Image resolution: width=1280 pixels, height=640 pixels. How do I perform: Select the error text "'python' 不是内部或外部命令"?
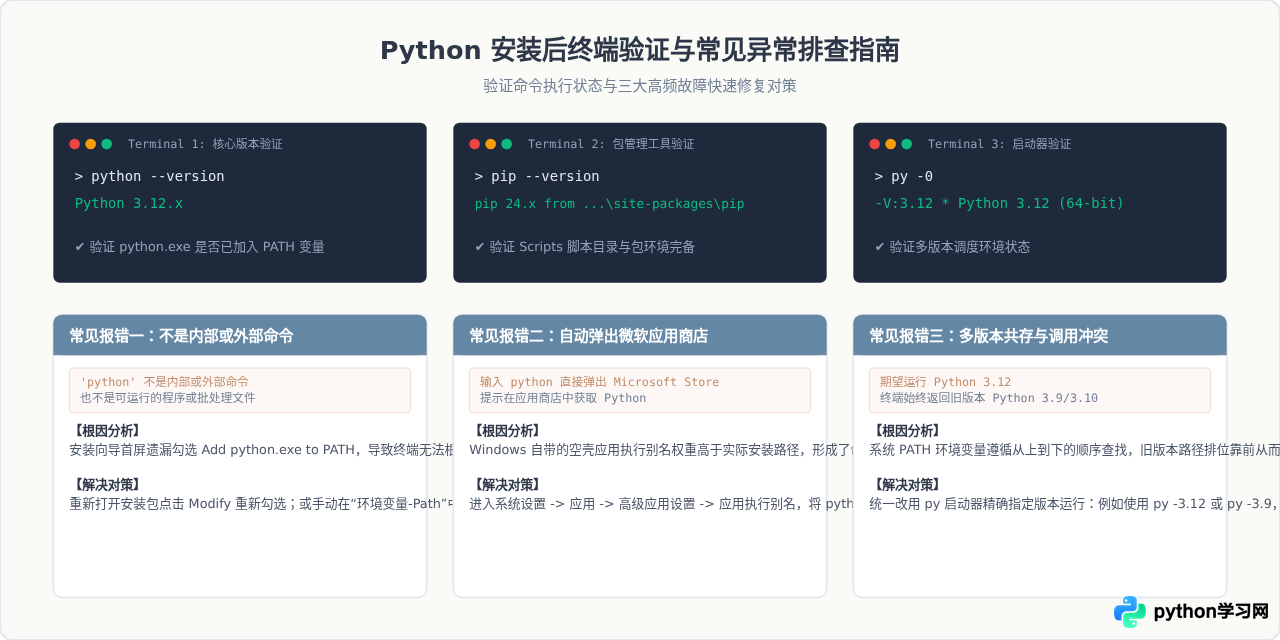(x=164, y=382)
